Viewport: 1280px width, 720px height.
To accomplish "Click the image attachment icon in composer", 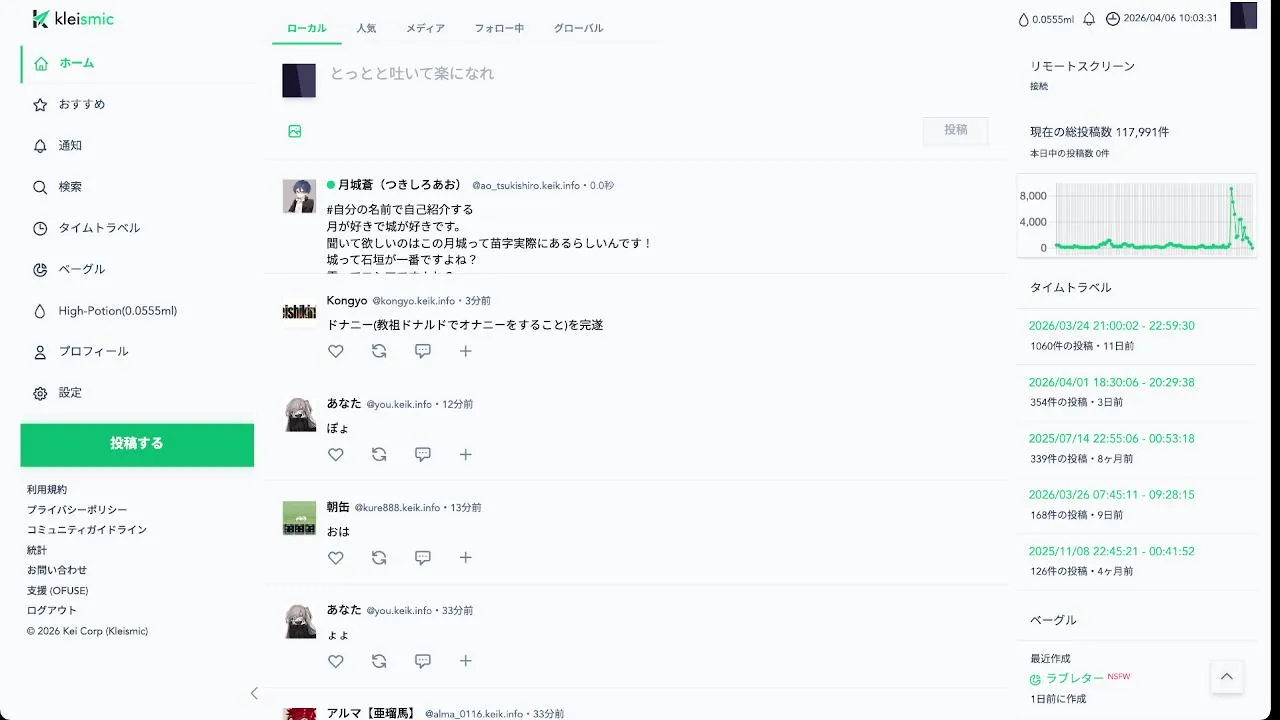I will tap(295, 131).
